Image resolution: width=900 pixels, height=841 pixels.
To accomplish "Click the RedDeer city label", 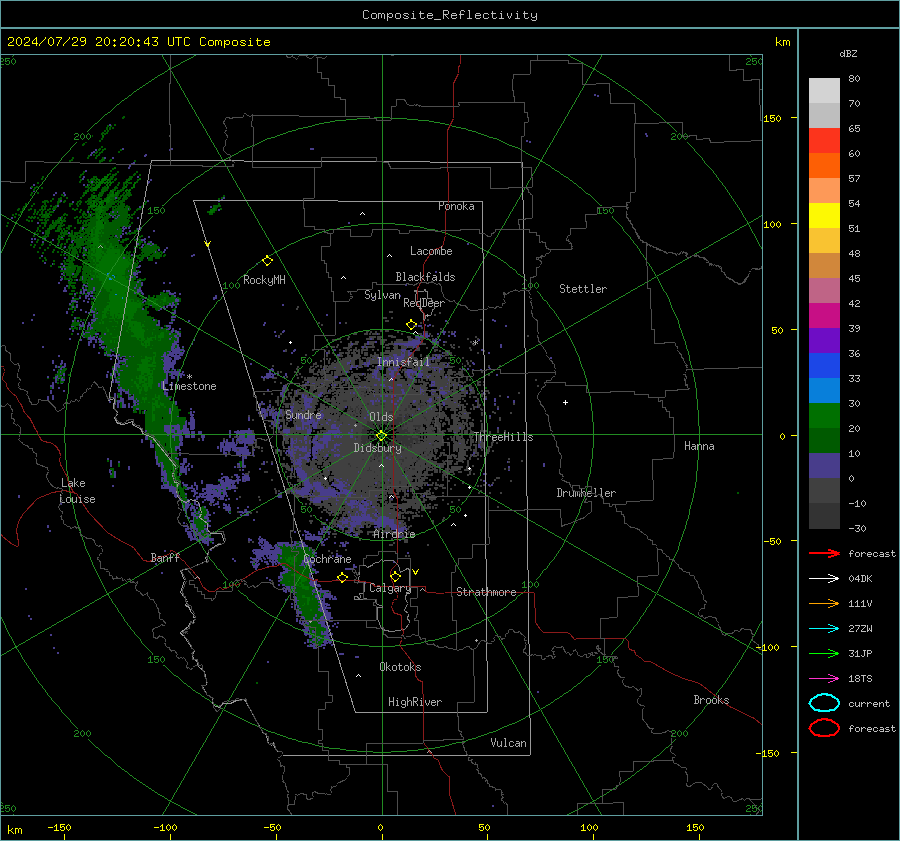I will (424, 303).
